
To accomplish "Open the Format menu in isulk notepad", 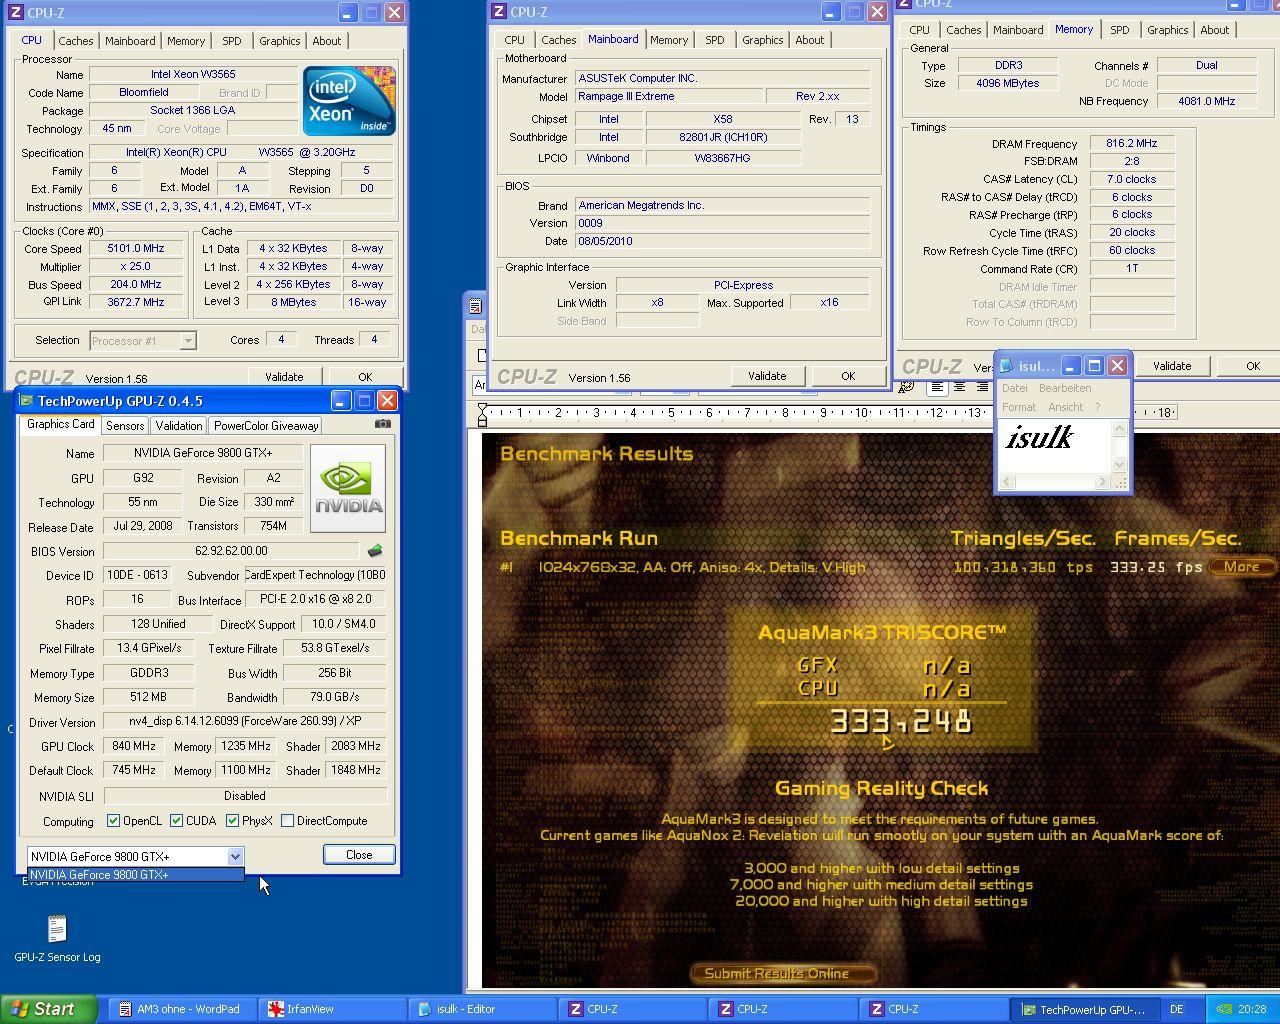I will pos(1019,407).
